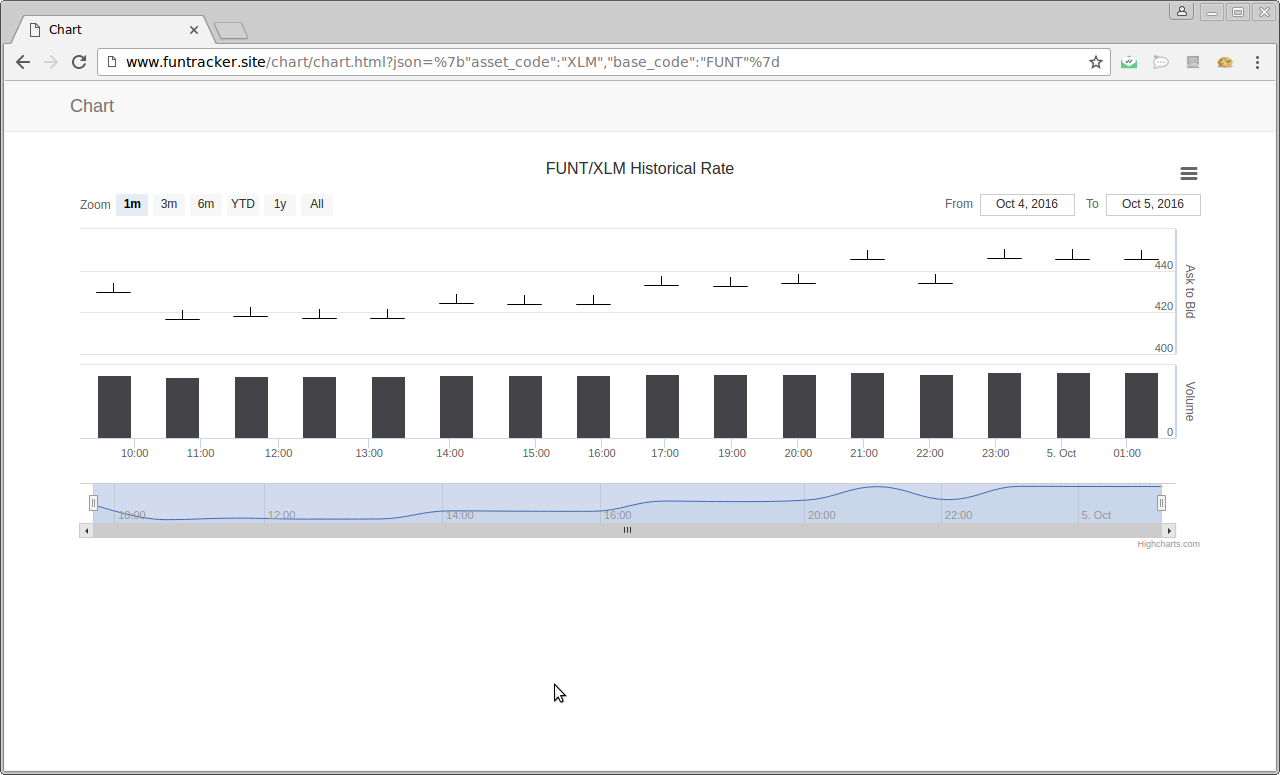Screen dimensions: 1280x775
Task: Click the speech bubble extension icon
Action: 1160,62
